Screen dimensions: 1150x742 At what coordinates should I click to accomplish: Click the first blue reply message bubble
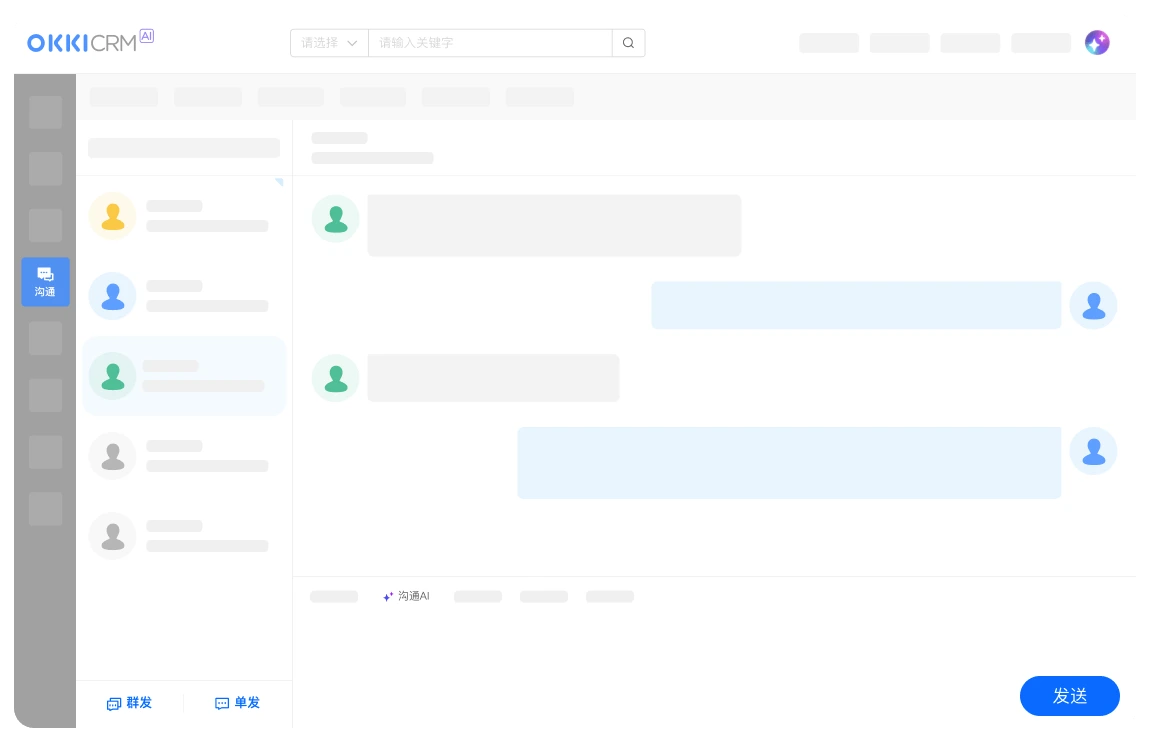click(x=856, y=305)
